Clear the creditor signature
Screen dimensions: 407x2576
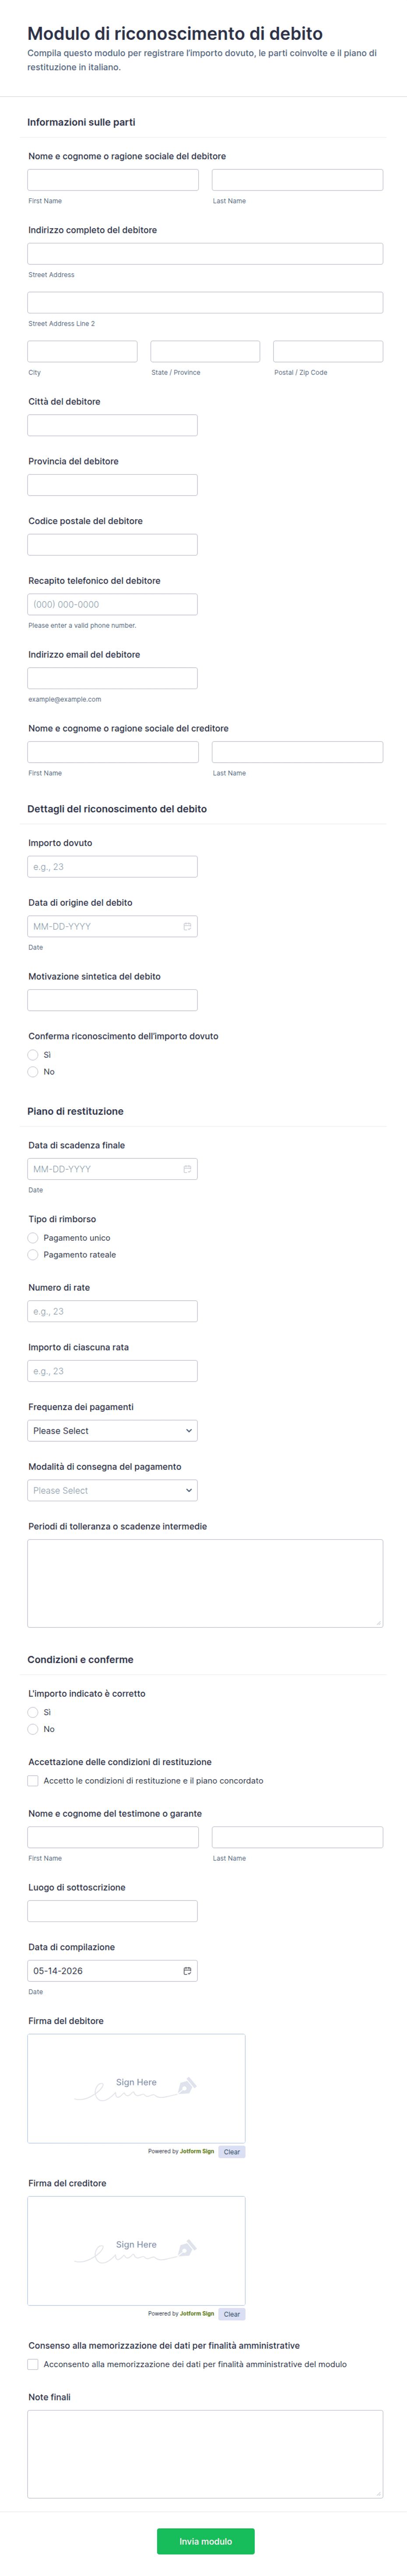pos(232,2314)
